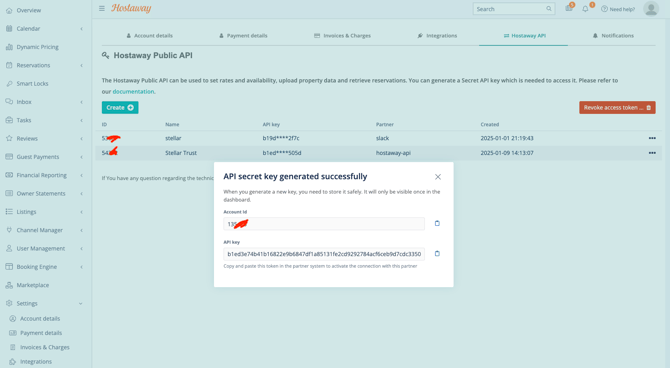Copy the Account Id with clipboard icon
This screenshot has height=368, width=670.
tap(437, 224)
